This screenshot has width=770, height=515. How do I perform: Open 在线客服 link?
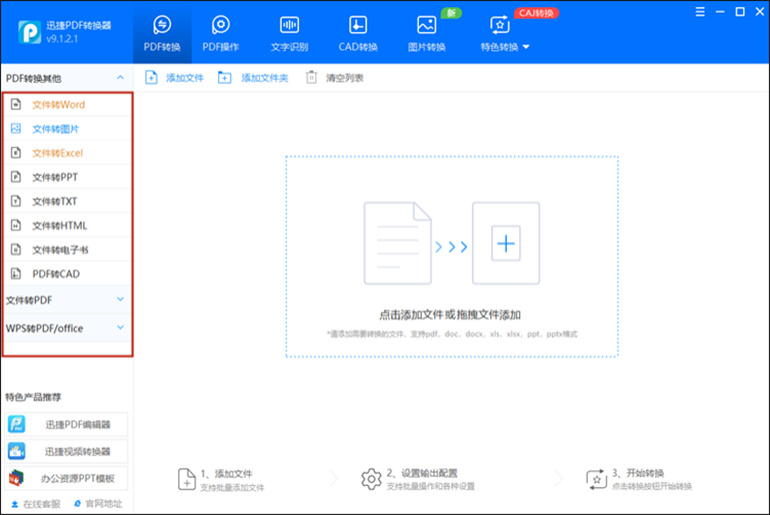[36, 504]
